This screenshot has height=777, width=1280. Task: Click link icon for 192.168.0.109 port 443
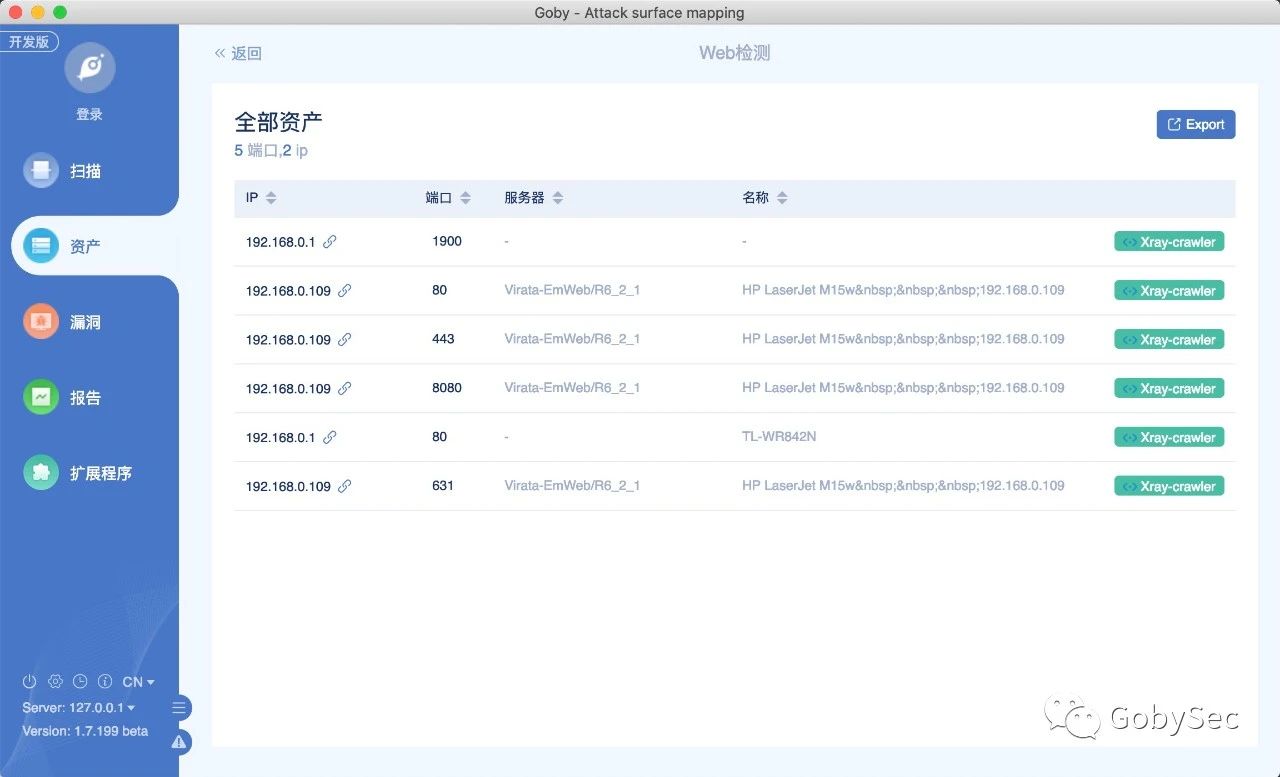(x=345, y=339)
